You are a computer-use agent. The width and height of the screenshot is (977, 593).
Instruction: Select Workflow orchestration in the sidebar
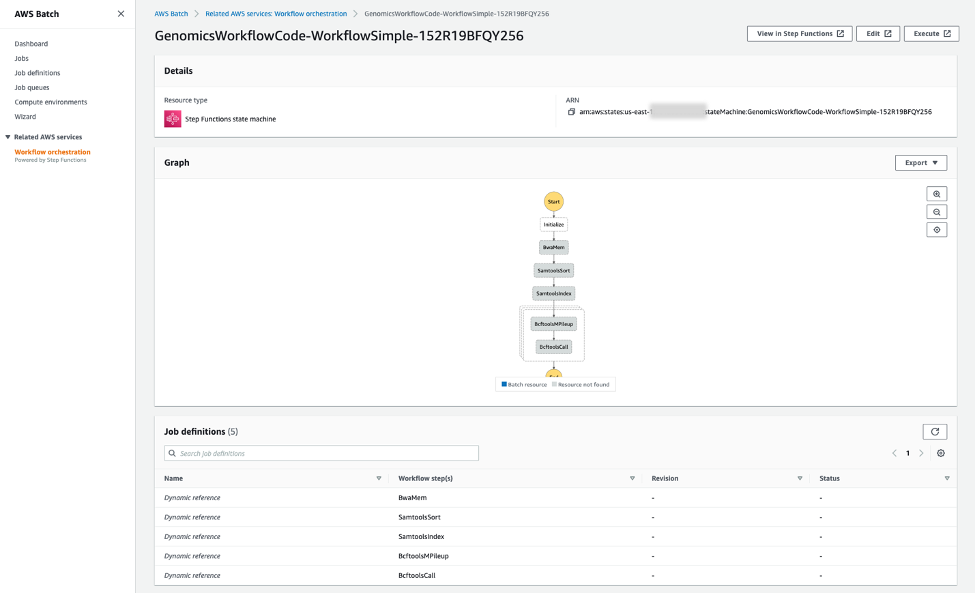pos(52,152)
